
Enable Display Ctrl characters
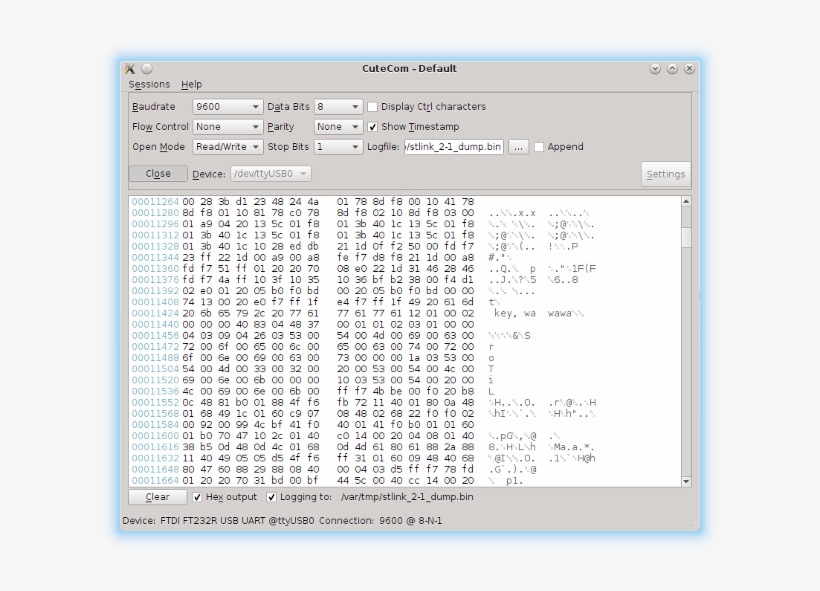coord(371,106)
